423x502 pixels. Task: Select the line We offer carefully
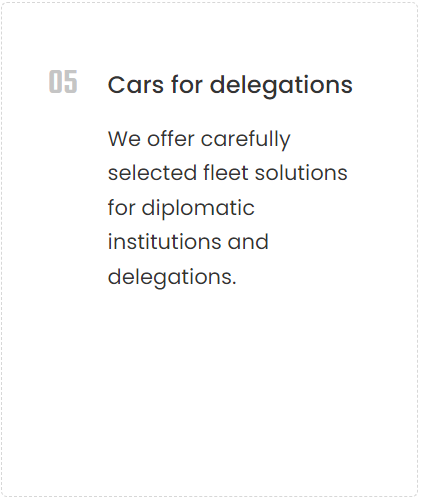199,139
